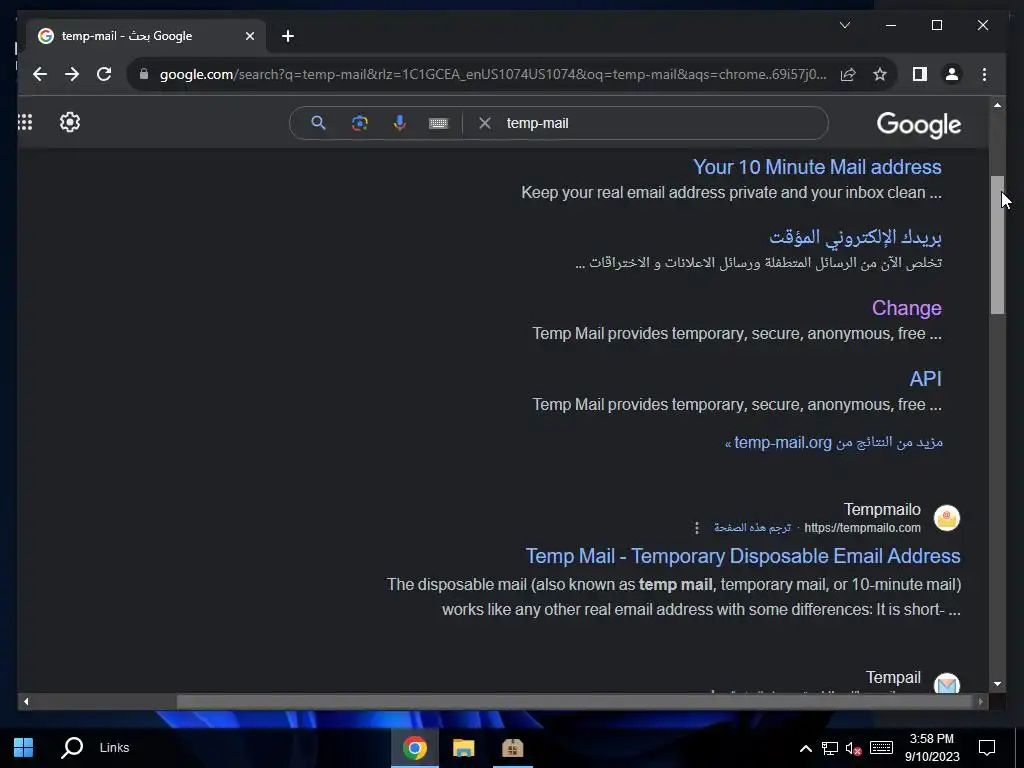Click the vertical scrollbar down arrow
This screenshot has width=1024, height=768.
coord(997,684)
